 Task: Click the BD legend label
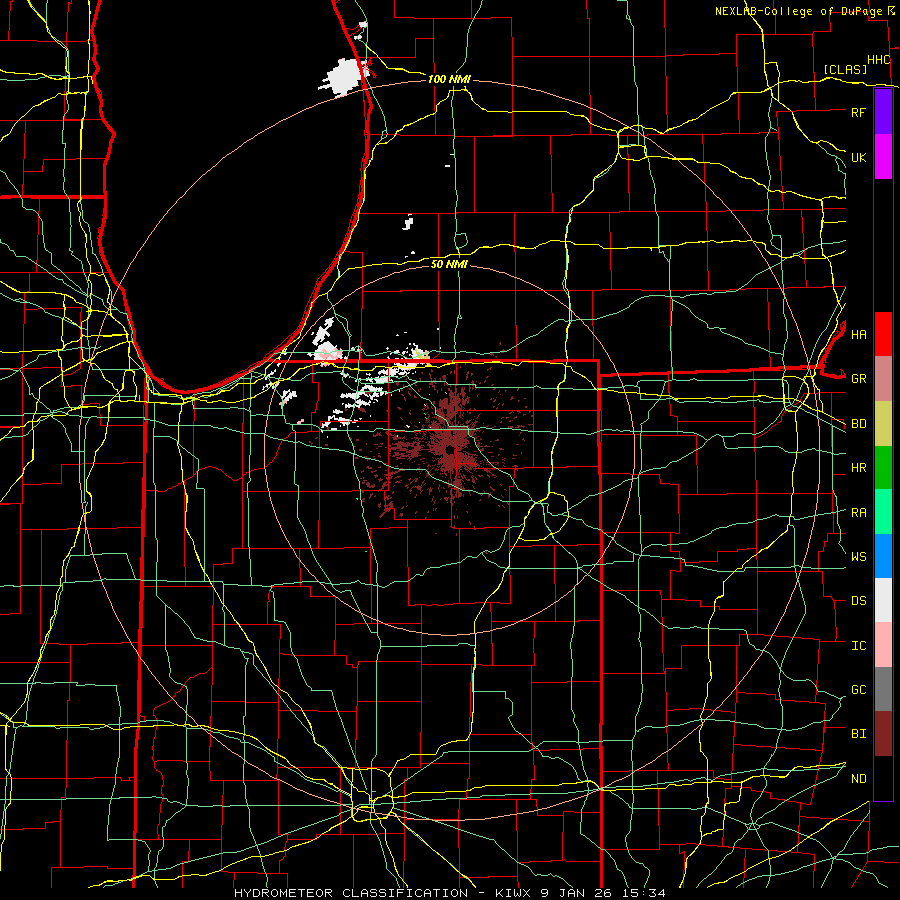858,424
